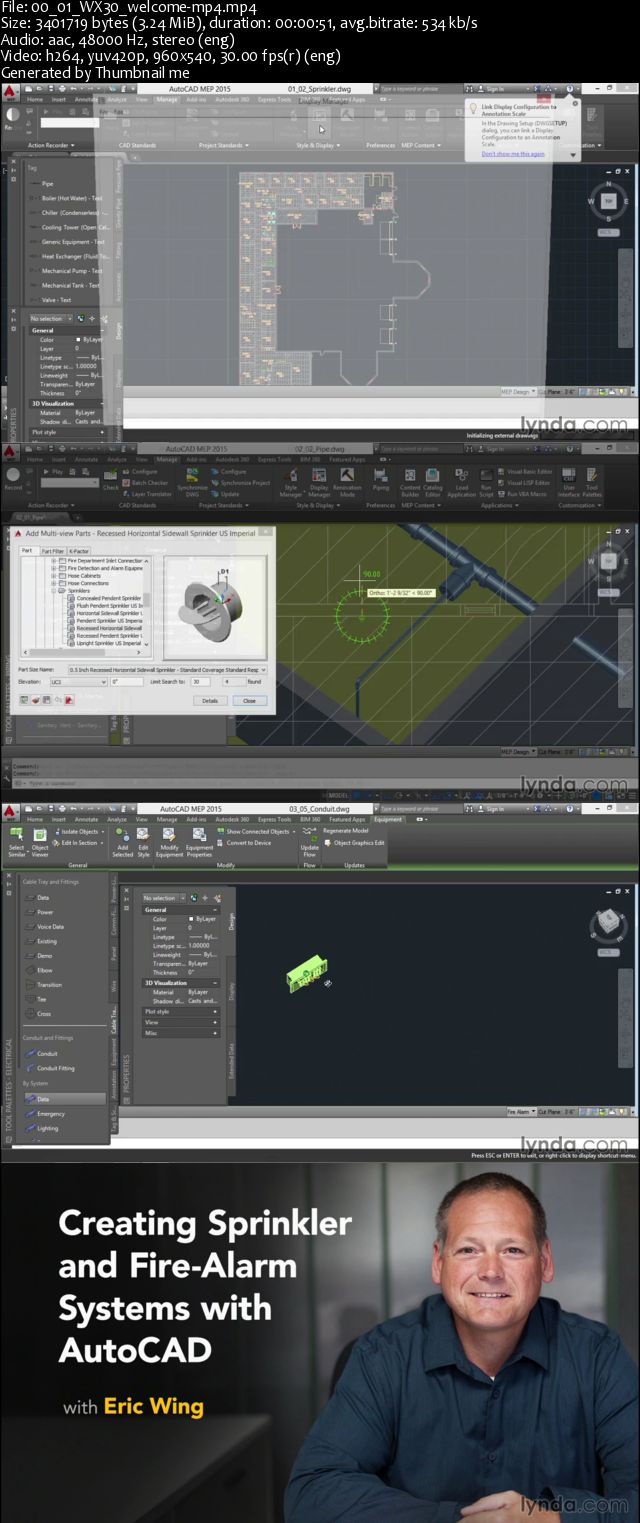Image resolution: width=640 pixels, height=1523 pixels.
Task: Click Regenerate Model in Conduit.dwg ribbon
Action: [x=346, y=831]
